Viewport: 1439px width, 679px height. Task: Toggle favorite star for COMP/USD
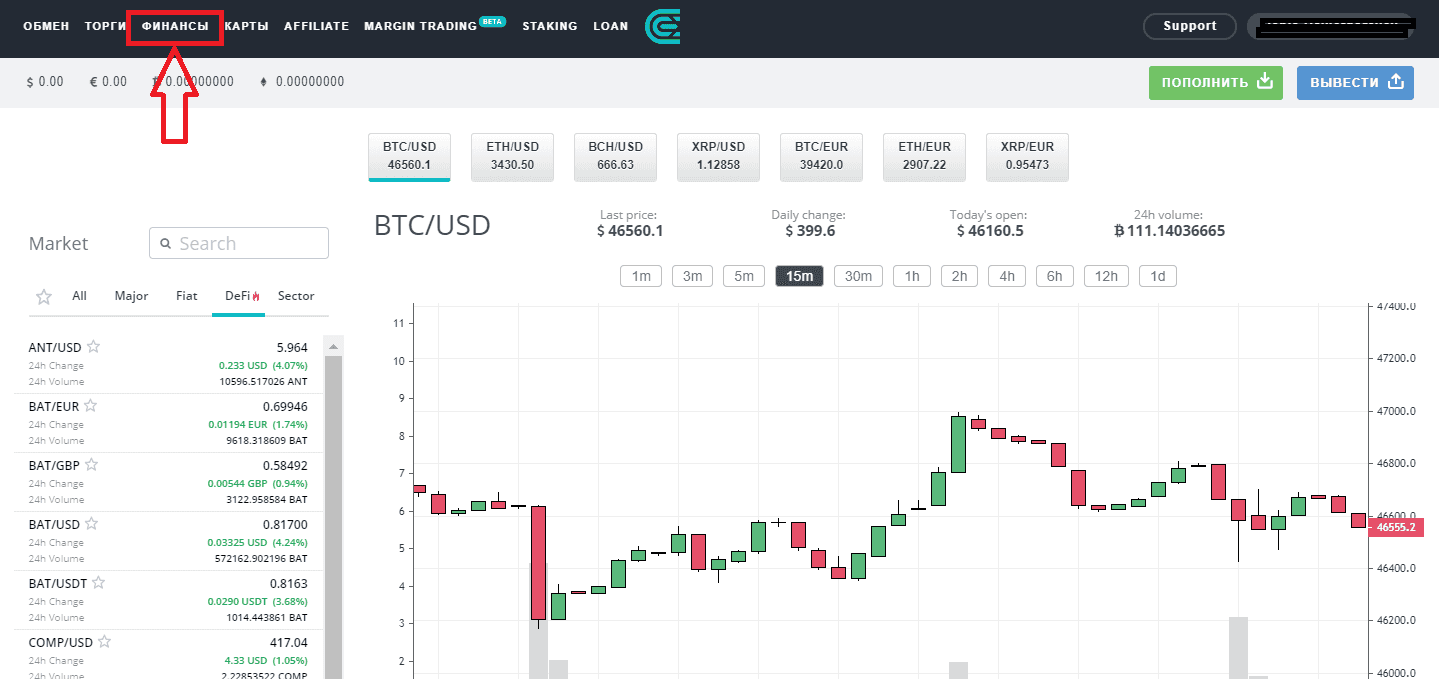tap(104, 642)
